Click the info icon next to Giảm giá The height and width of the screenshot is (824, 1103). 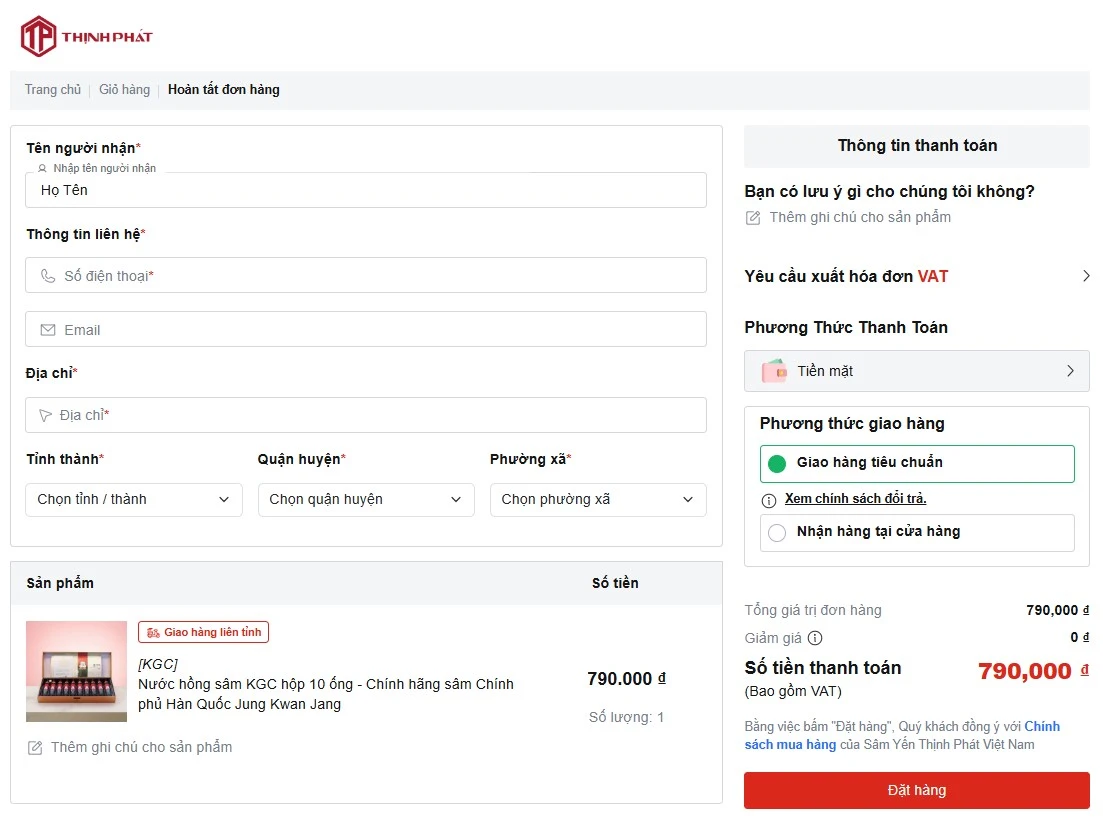tap(815, 638)
